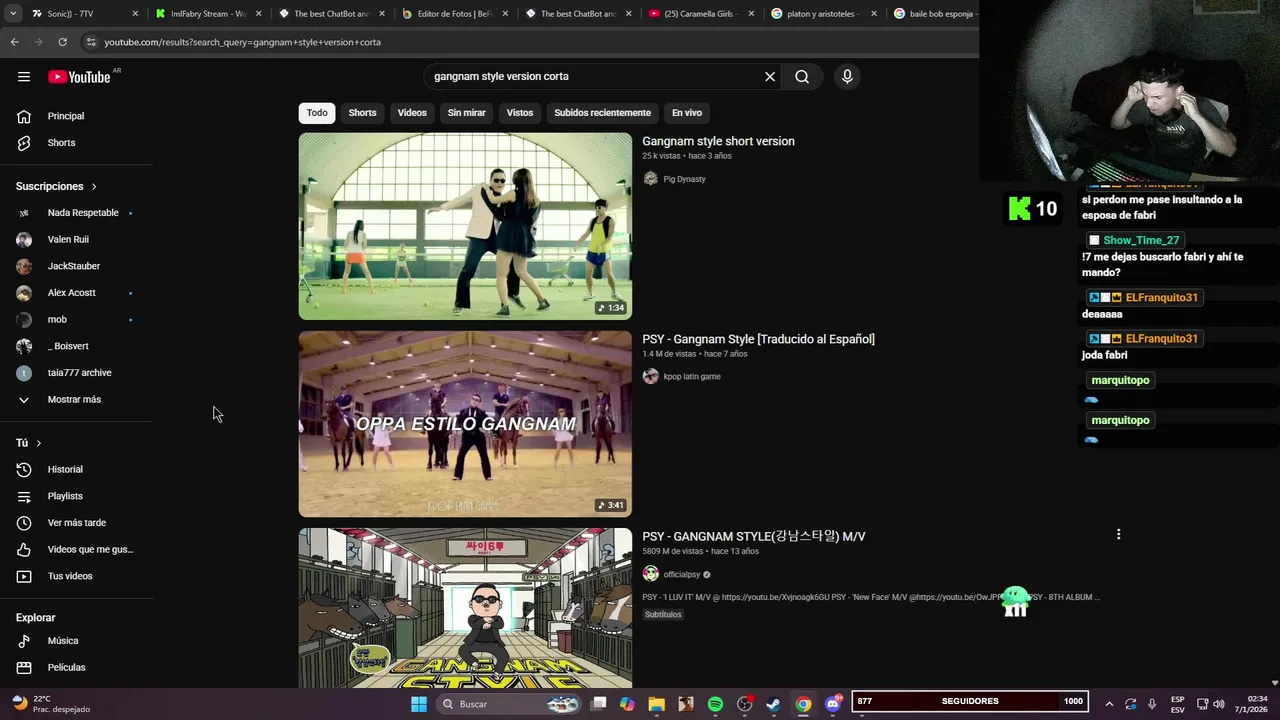Click Pig Dynasty channel avatar
Viewport: 1280px width, 720px height.
(651, 179)
